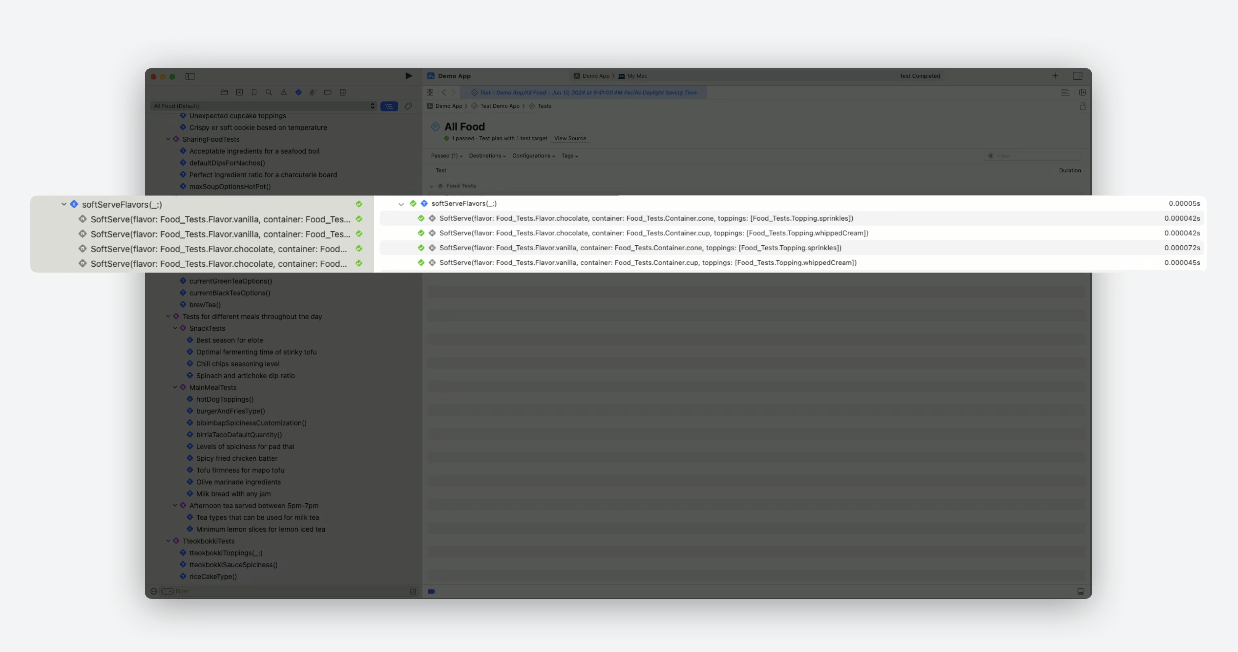Collapse Food Tests group in report
1238x652 pixels.
[x=432, y=186]
